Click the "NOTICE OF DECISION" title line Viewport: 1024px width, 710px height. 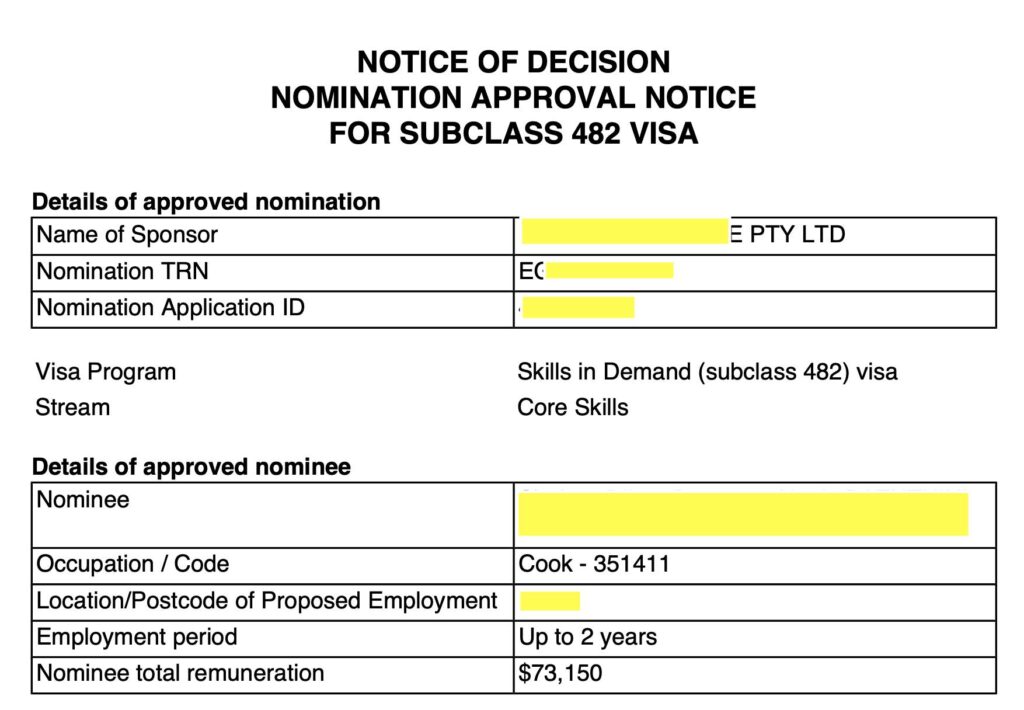[513, 63]
